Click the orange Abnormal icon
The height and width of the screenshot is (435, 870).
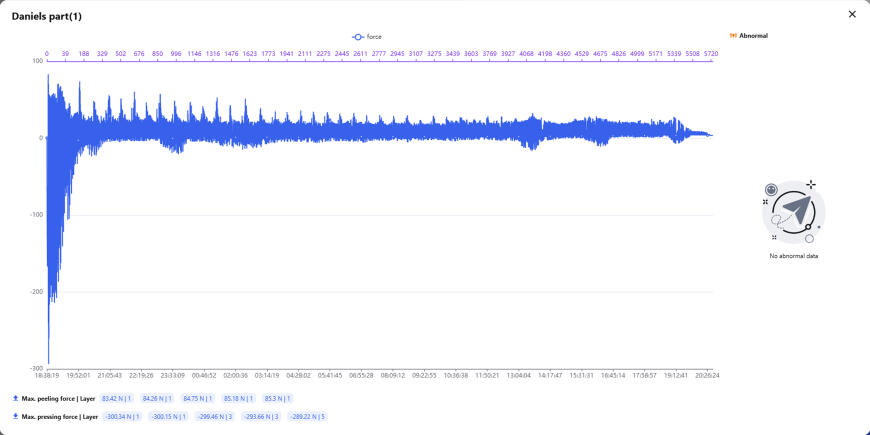[x=733, y=36]
